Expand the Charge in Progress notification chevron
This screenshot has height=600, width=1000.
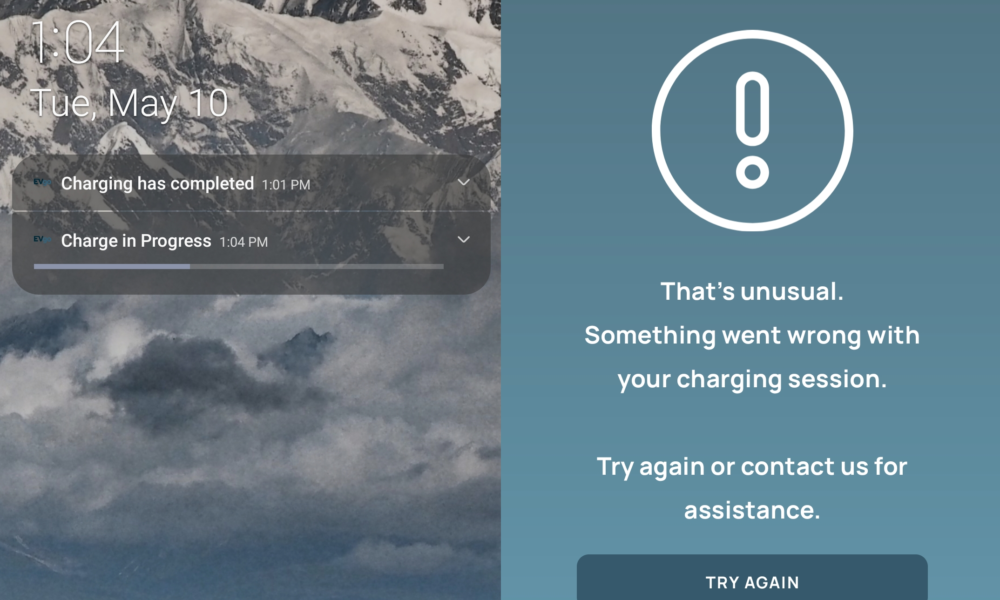(x=464, y=240)
